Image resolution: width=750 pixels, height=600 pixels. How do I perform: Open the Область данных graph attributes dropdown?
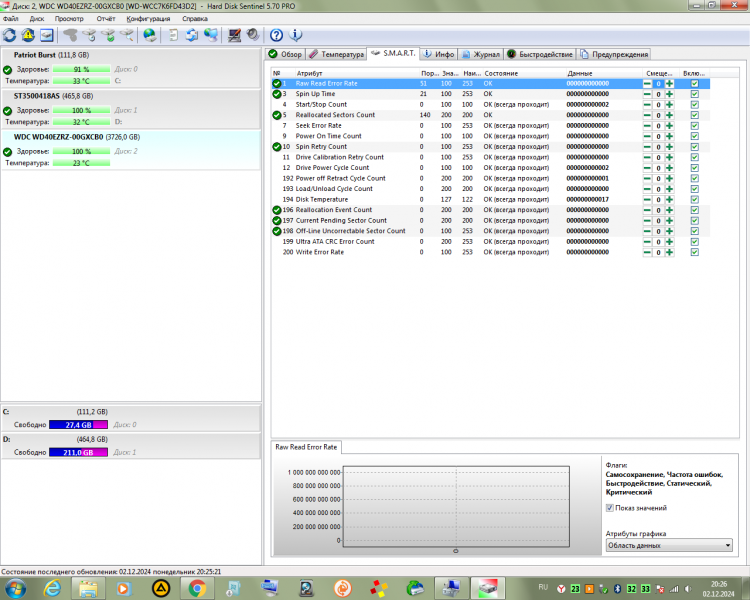[x=669, y=545]
